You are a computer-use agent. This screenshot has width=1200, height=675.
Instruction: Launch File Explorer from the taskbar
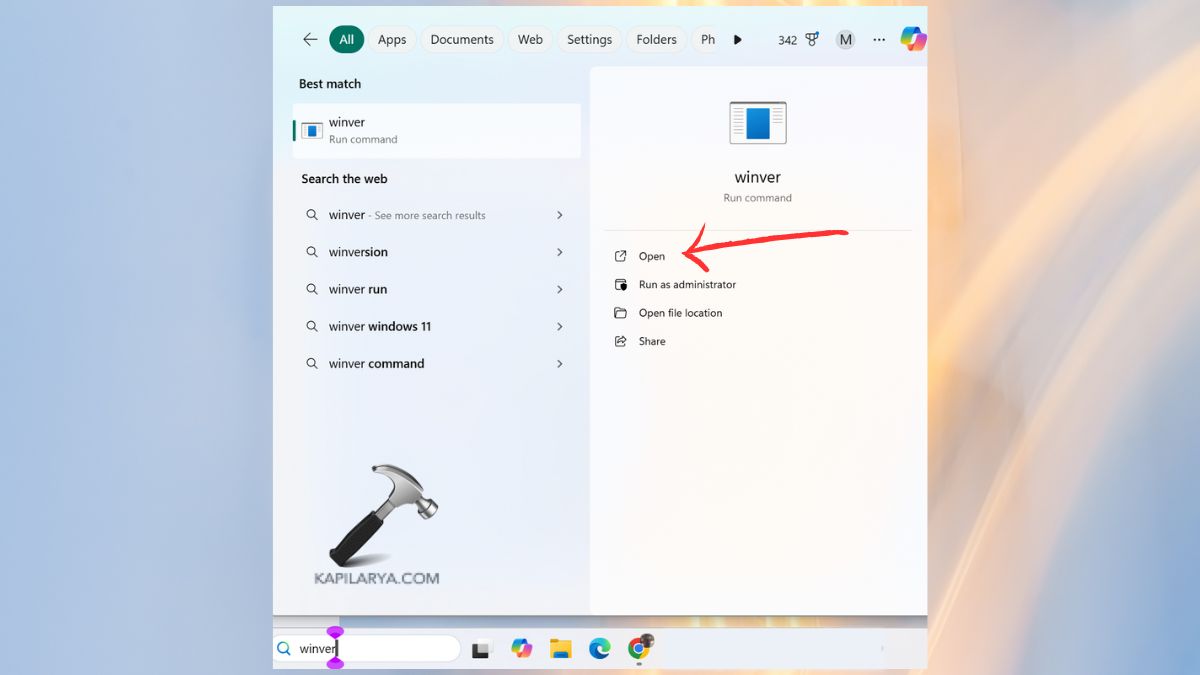pos(560,649)
